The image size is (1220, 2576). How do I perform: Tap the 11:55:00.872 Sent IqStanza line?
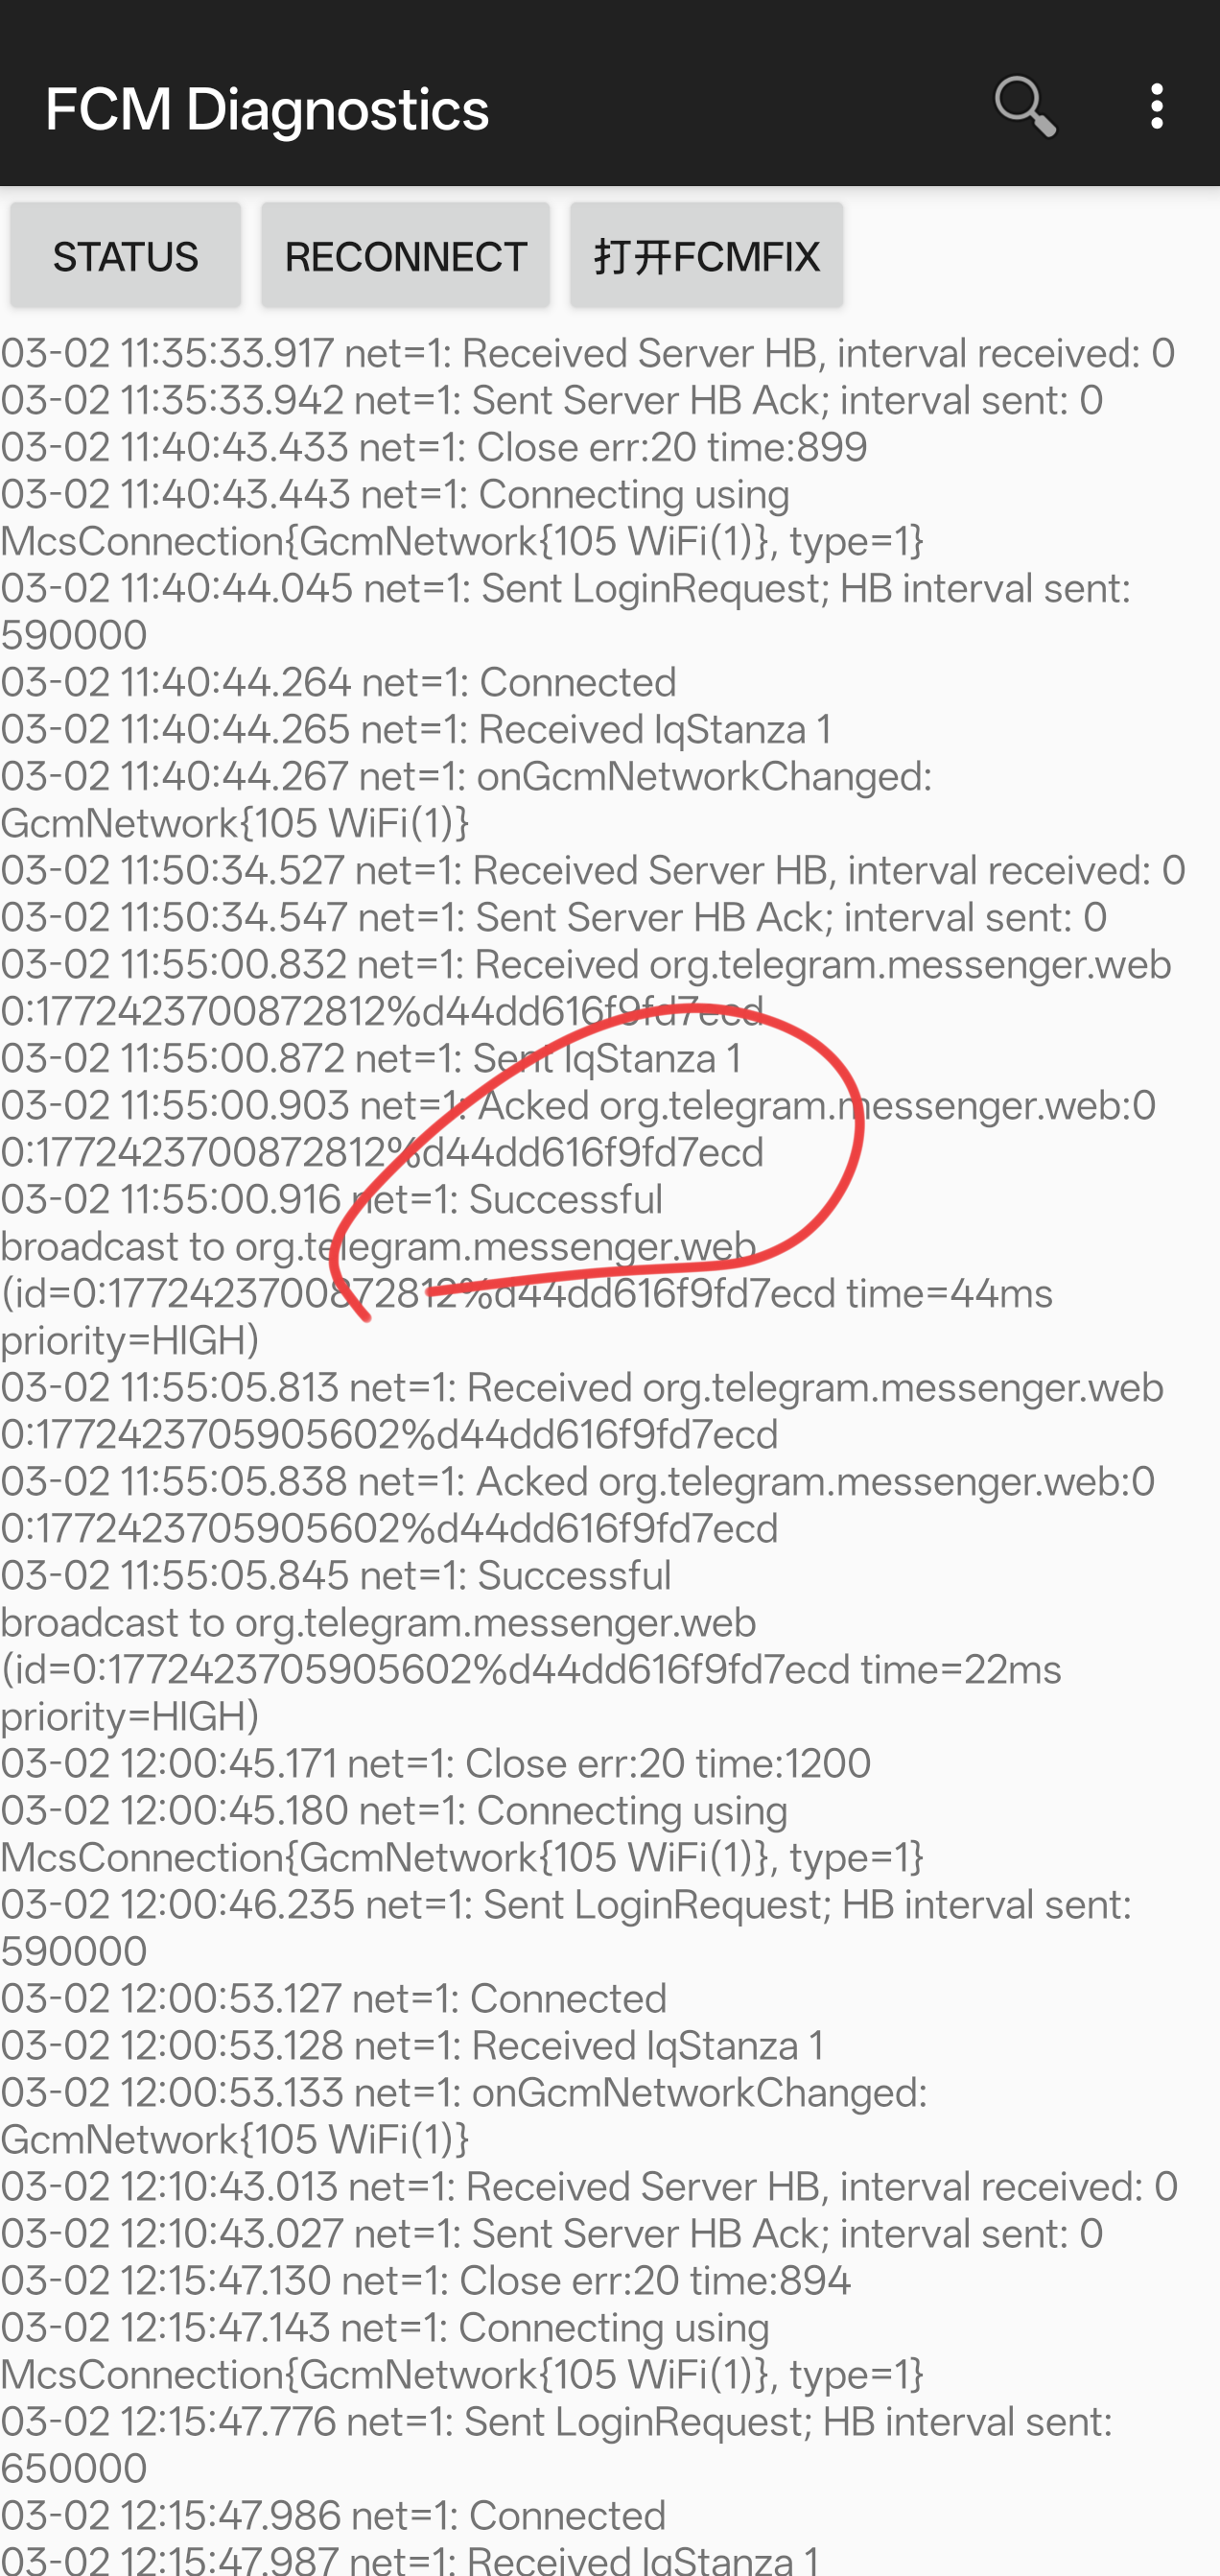pos(371,1058)
